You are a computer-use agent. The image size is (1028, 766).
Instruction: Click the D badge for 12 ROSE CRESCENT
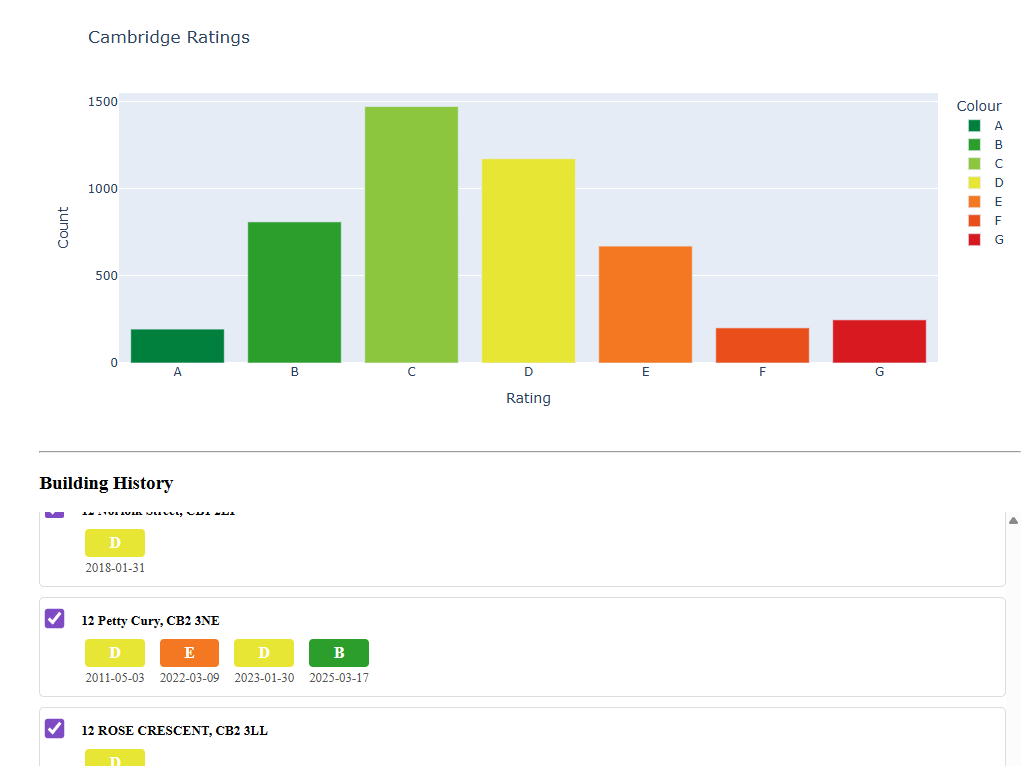[114, 758]
